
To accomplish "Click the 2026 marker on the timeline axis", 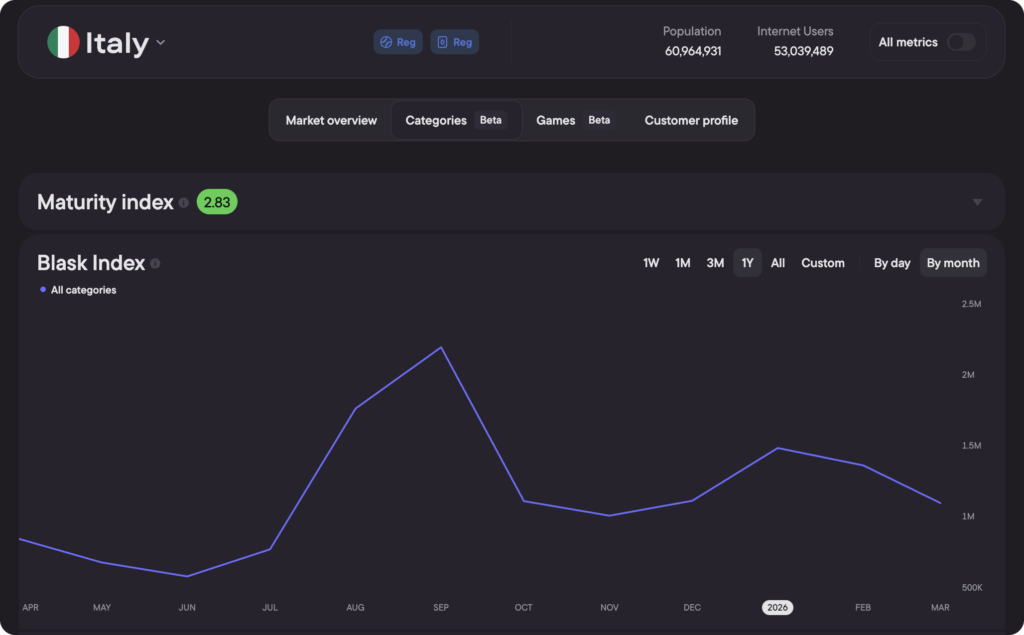I will [x=777, y=607].
